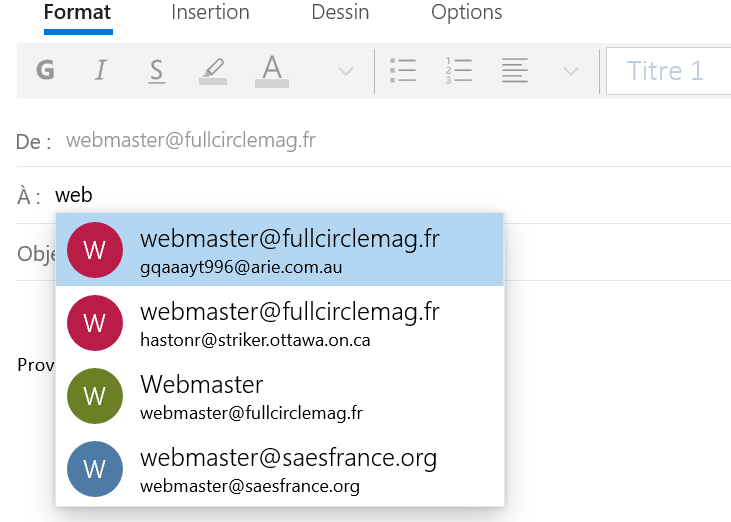This screenshot has height=522, width=731.
Task: Open the Titre 1 styles box
Action: (x=667, y=71)
